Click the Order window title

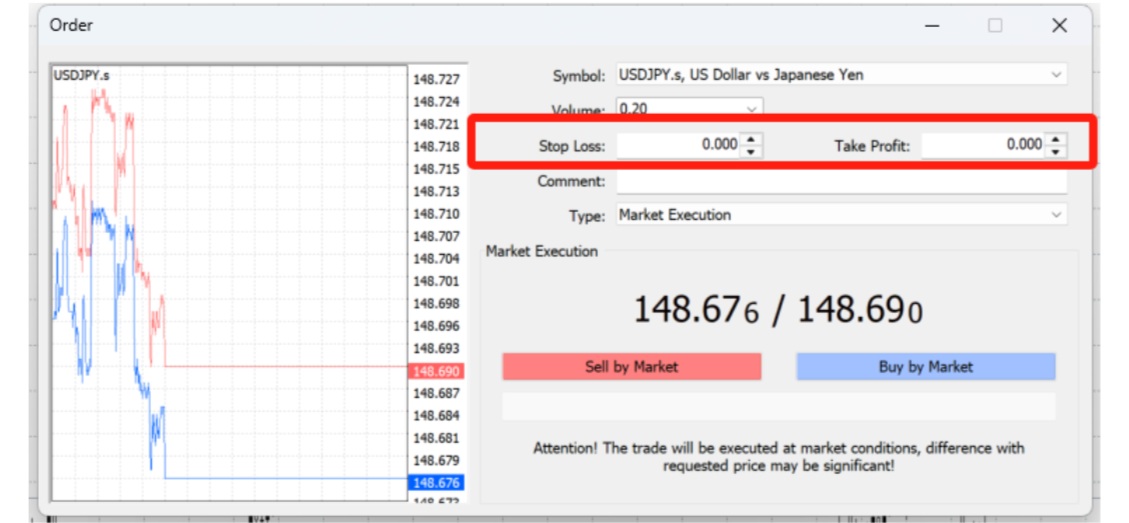71,25
